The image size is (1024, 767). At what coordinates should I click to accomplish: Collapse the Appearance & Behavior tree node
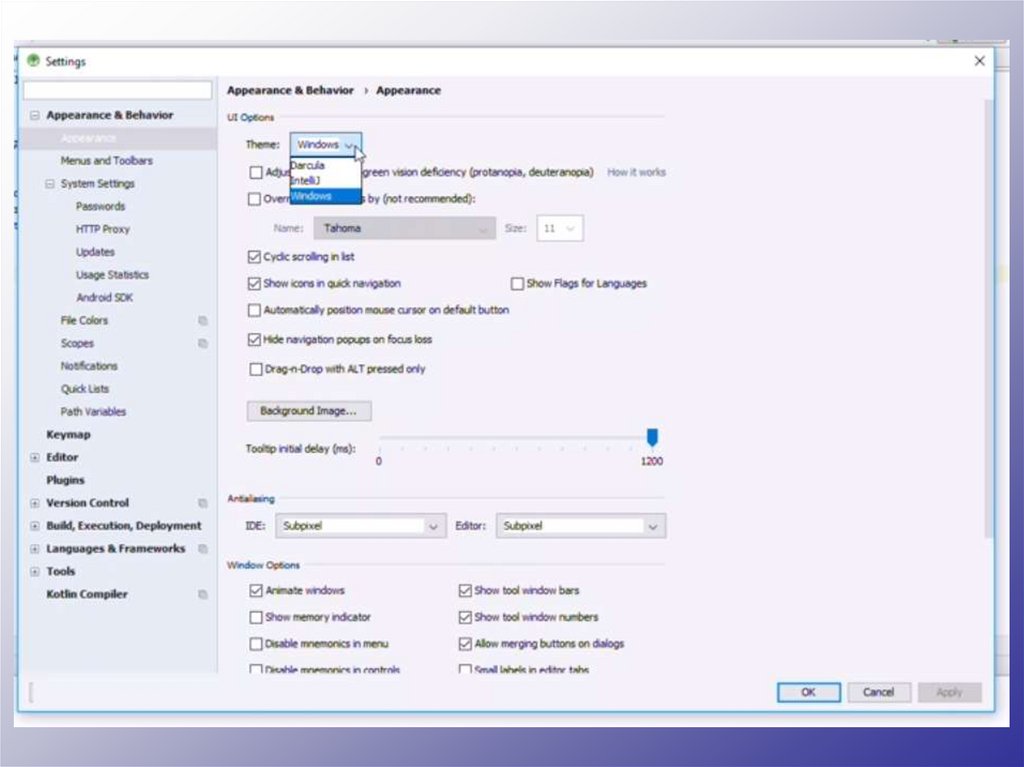pos(35,115)
